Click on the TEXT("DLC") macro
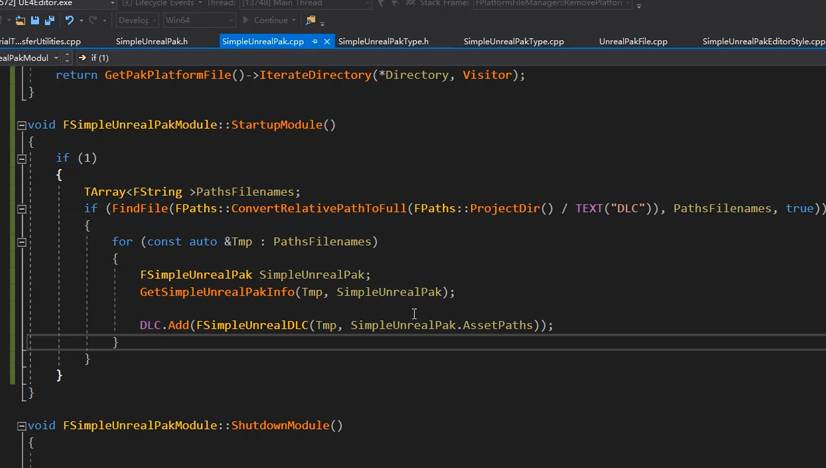The width and height of the screenshot is (826, 468). pos(614,209)
